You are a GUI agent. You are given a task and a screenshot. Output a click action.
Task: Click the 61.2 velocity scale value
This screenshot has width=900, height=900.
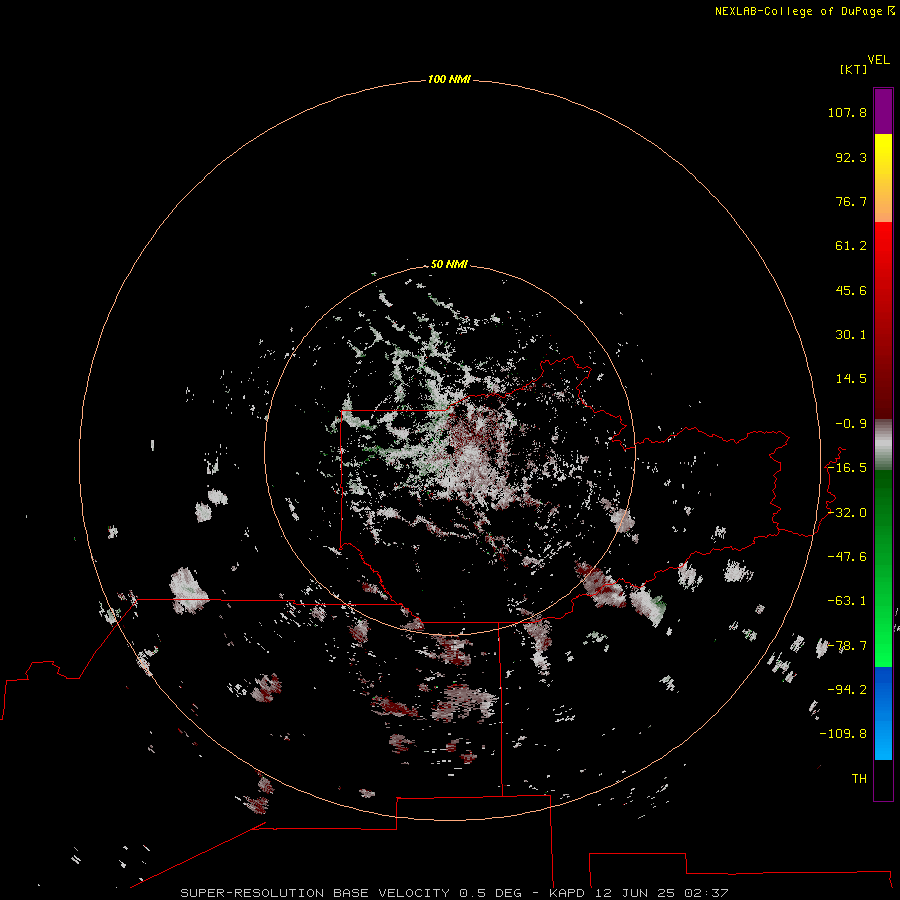[x=851, y=246]
